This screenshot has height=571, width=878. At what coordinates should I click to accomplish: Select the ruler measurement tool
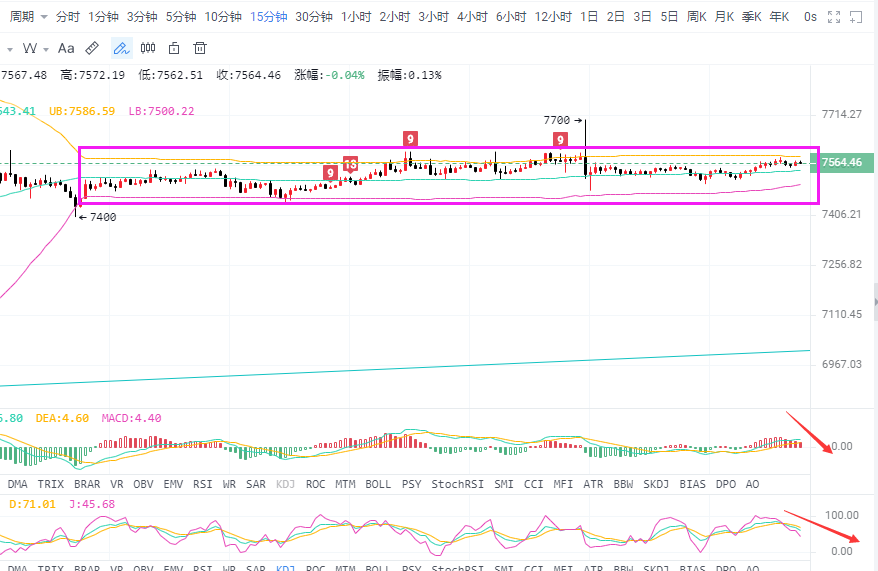tap(92, 49)
